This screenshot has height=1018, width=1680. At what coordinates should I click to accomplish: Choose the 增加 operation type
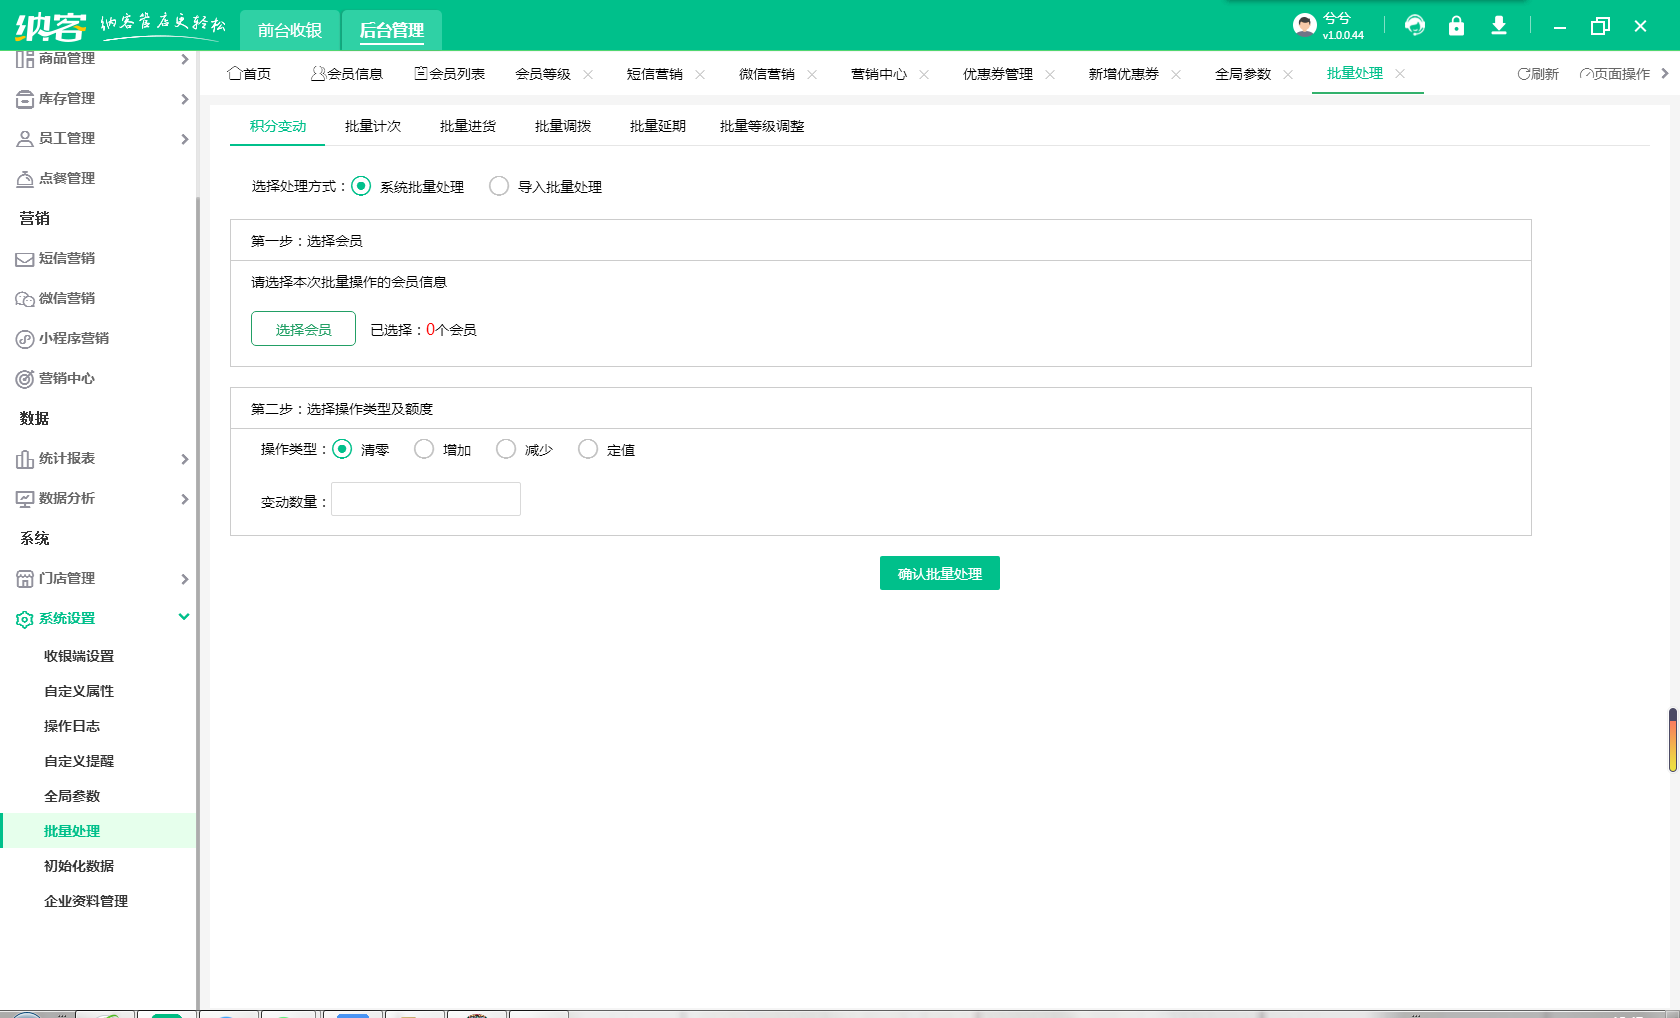click(x=423, y=449)
